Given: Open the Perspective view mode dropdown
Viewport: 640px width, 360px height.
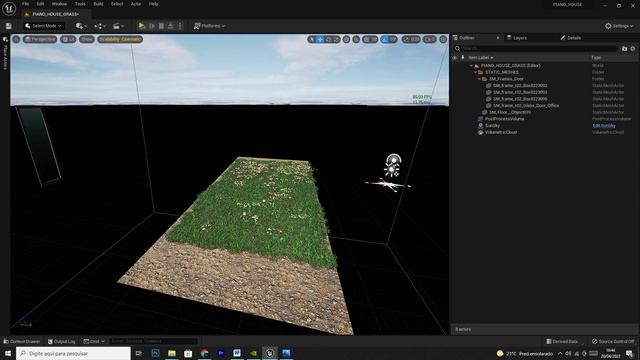Looking at the screenshot, I should [x=40, y=39].
